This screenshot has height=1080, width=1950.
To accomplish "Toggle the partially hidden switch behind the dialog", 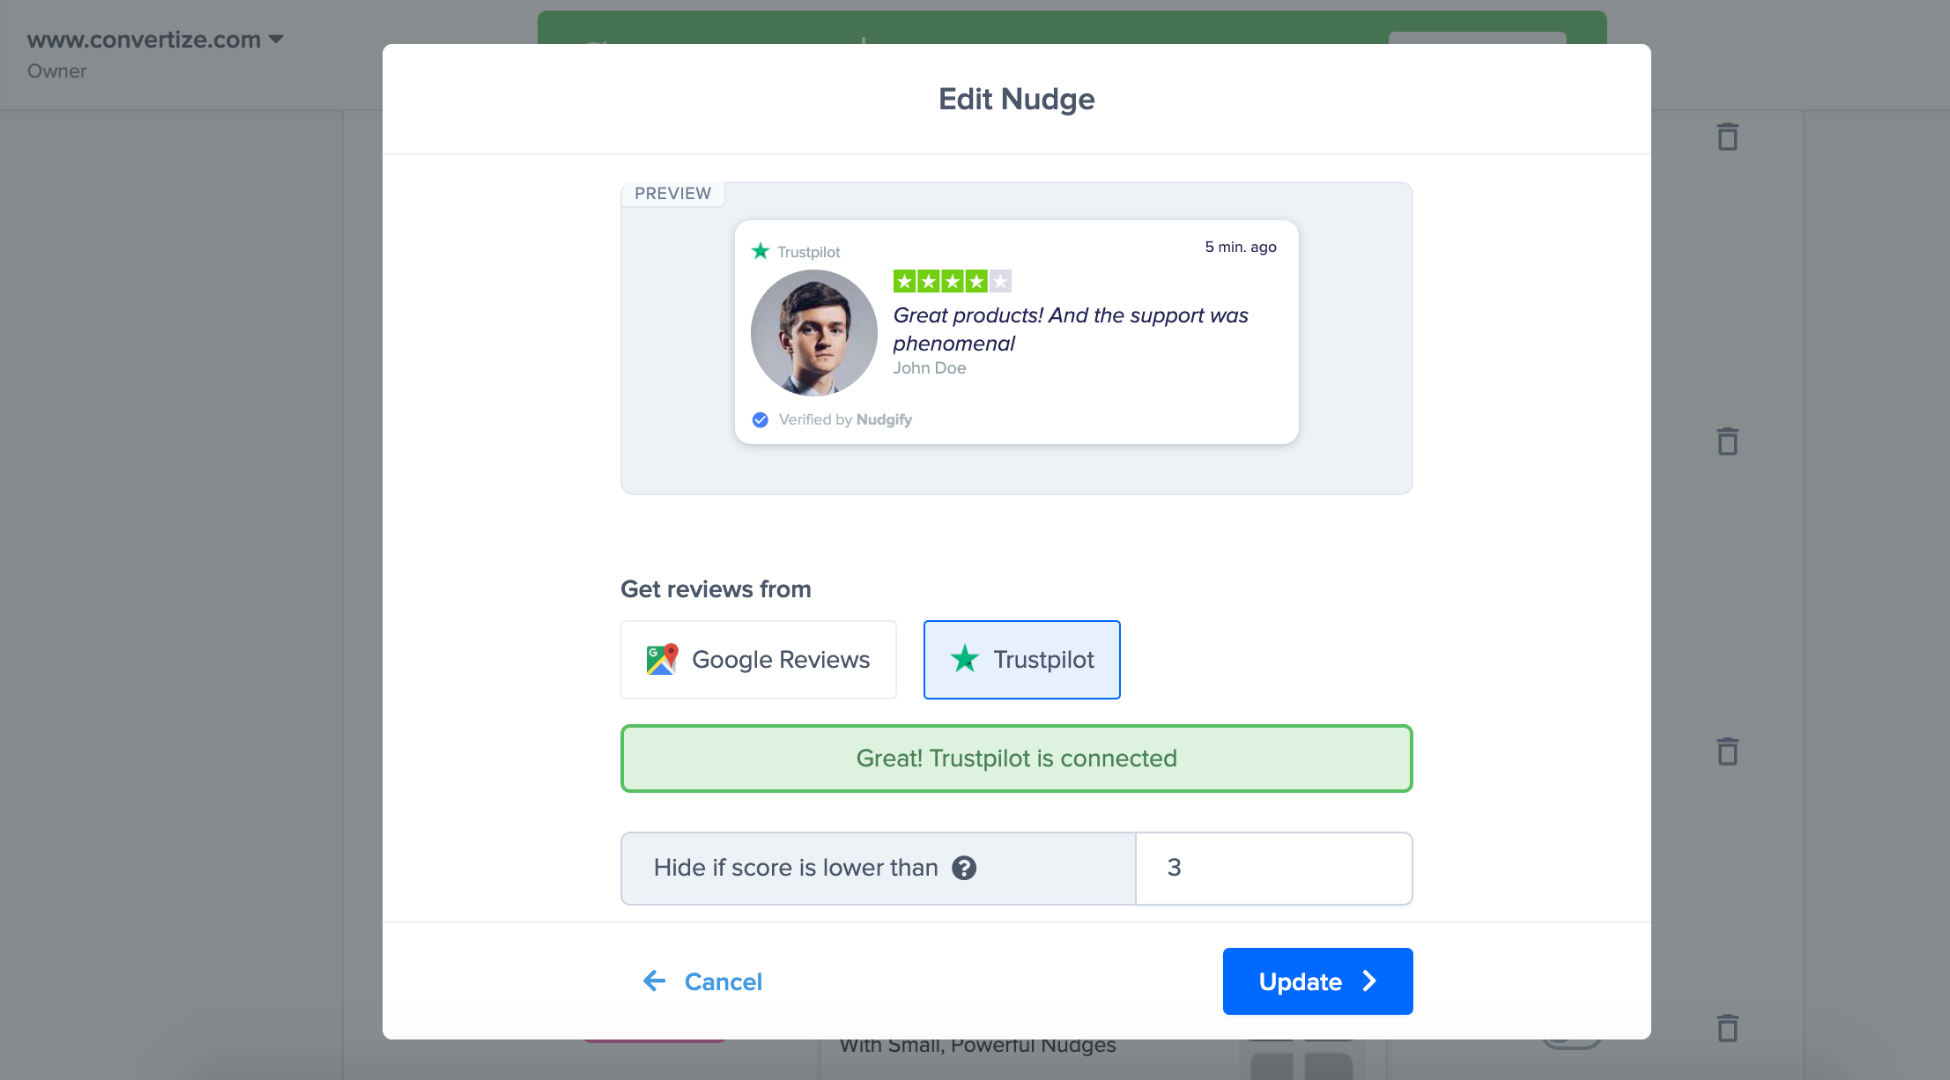I will (1573, 1043).
